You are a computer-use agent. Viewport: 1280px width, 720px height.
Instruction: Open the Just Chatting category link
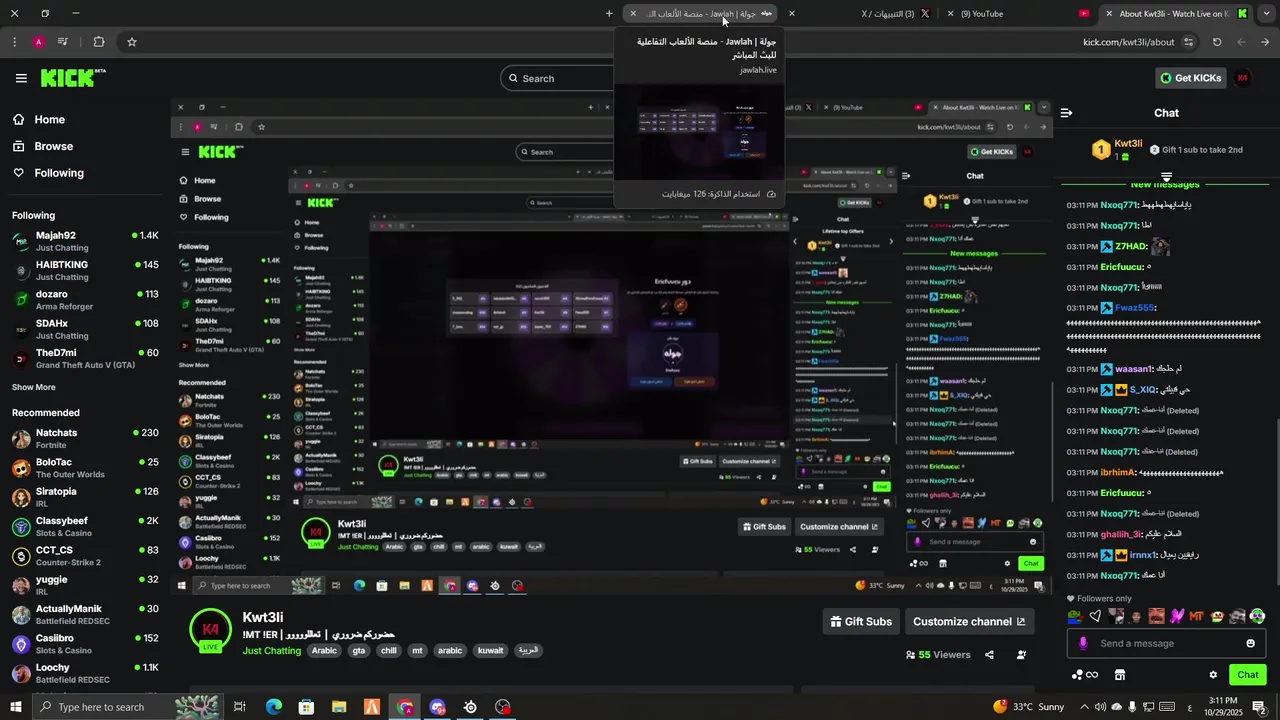pos(272,651)
